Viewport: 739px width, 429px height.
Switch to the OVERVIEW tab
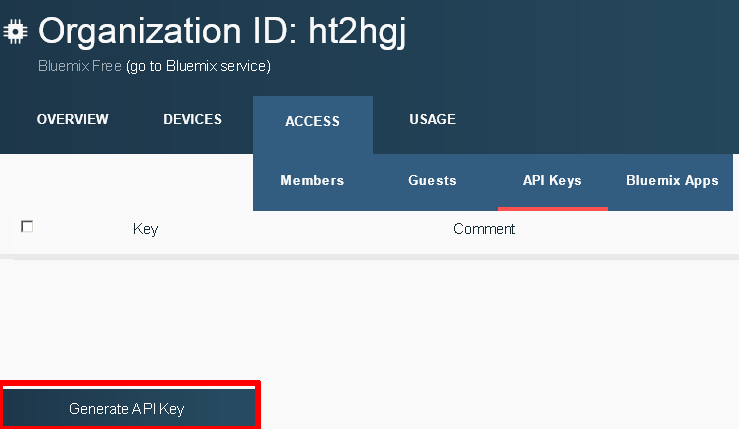coord(73,119)
